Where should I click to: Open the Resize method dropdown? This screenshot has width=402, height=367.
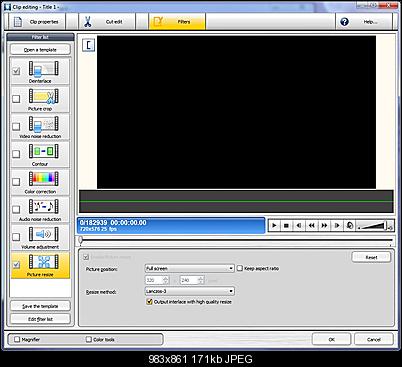190,291
